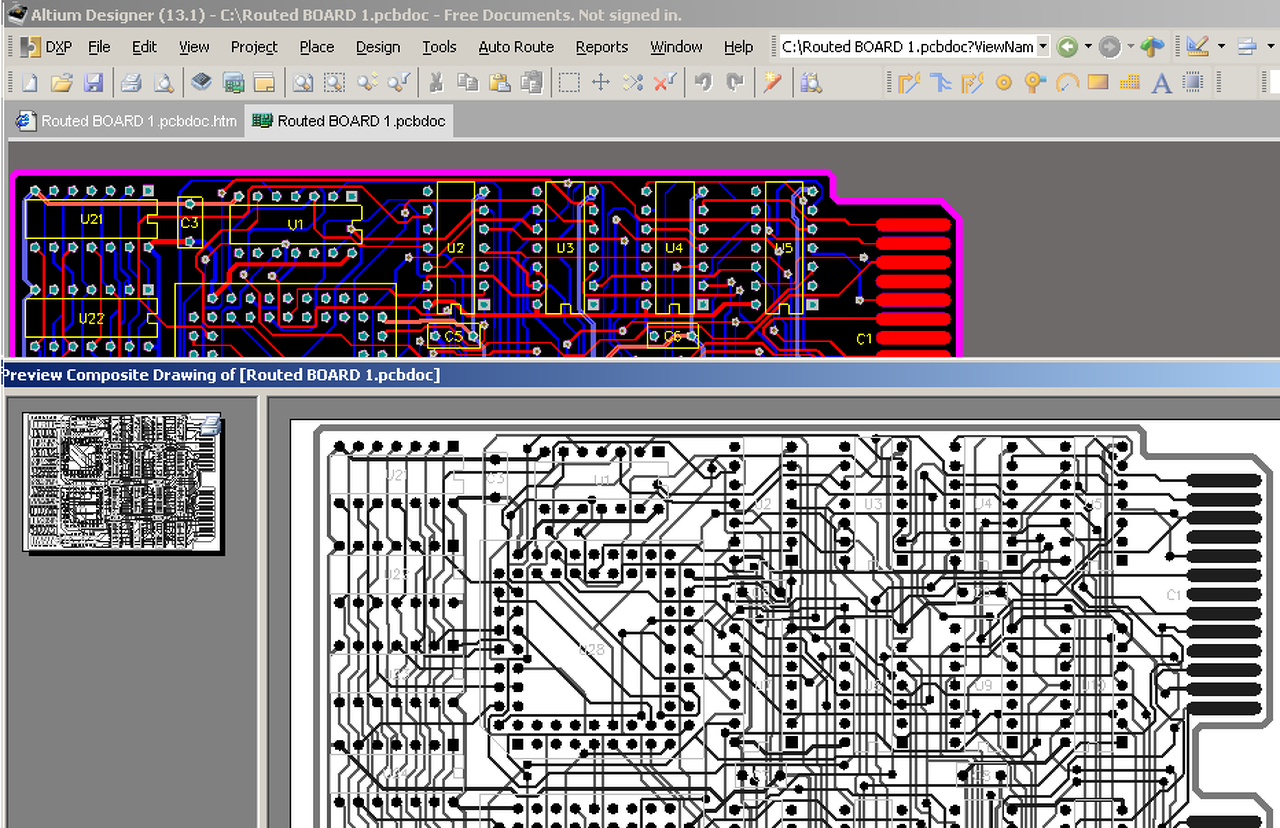Open the Tools menu
Screen dimensions: 1280x828
tap(439, 46)
